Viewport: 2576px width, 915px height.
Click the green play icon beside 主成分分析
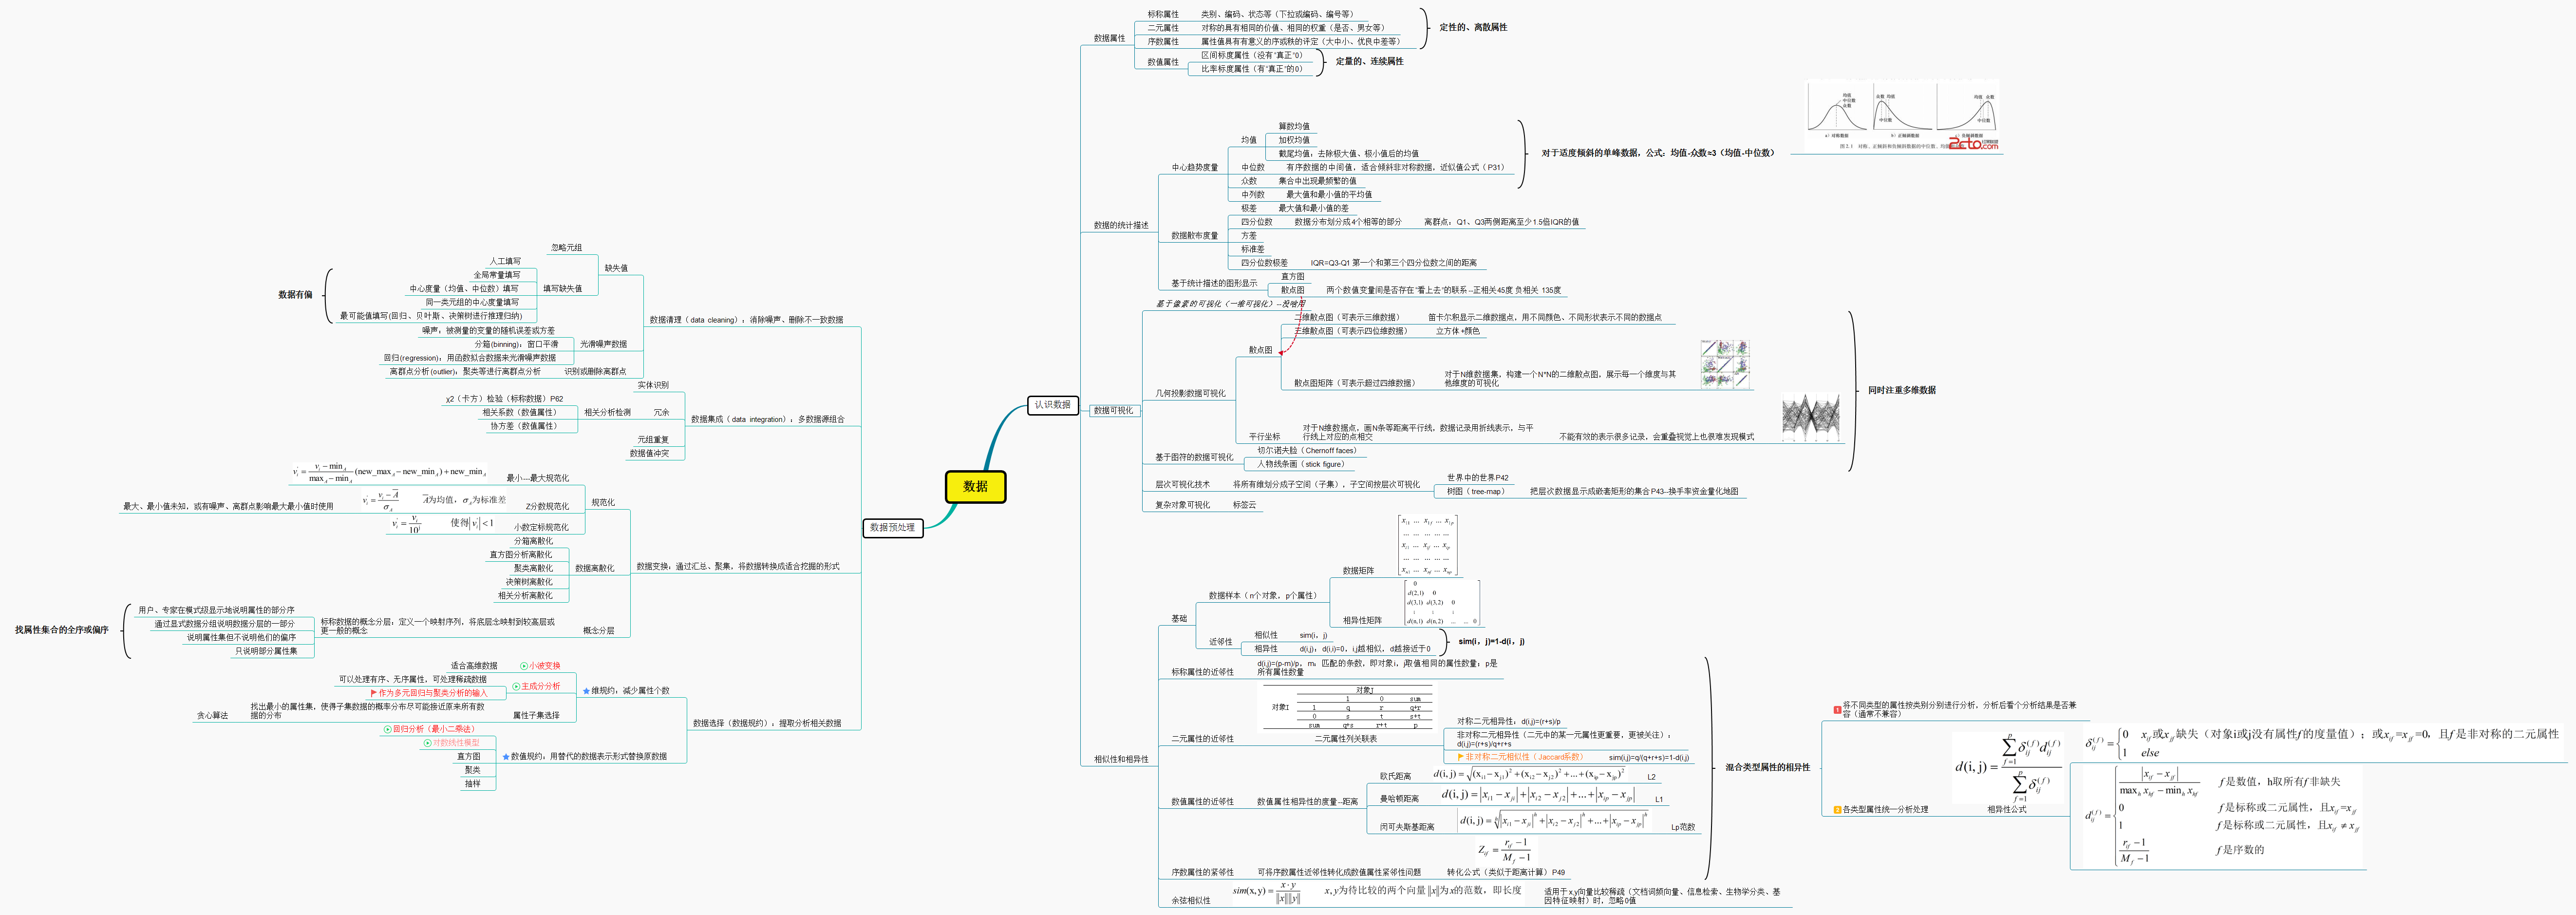coord(516,687)
